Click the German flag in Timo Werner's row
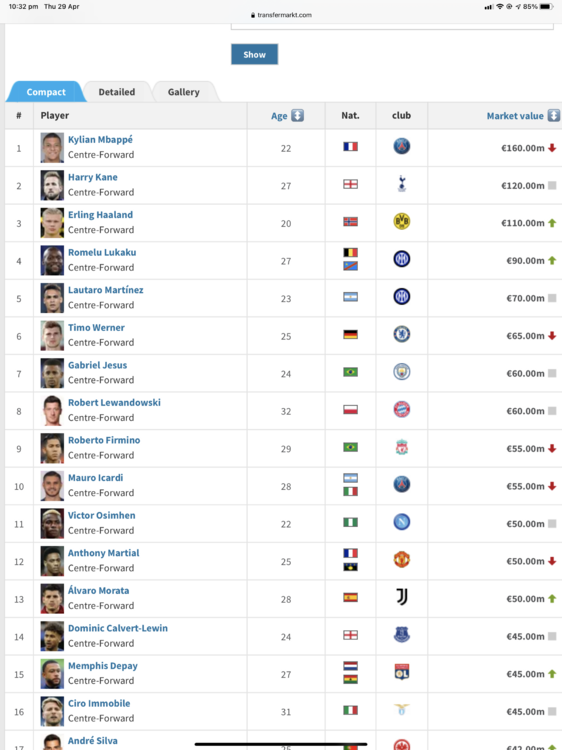The width and height of the screenshot is (562, 750). [x=351, y=334]
